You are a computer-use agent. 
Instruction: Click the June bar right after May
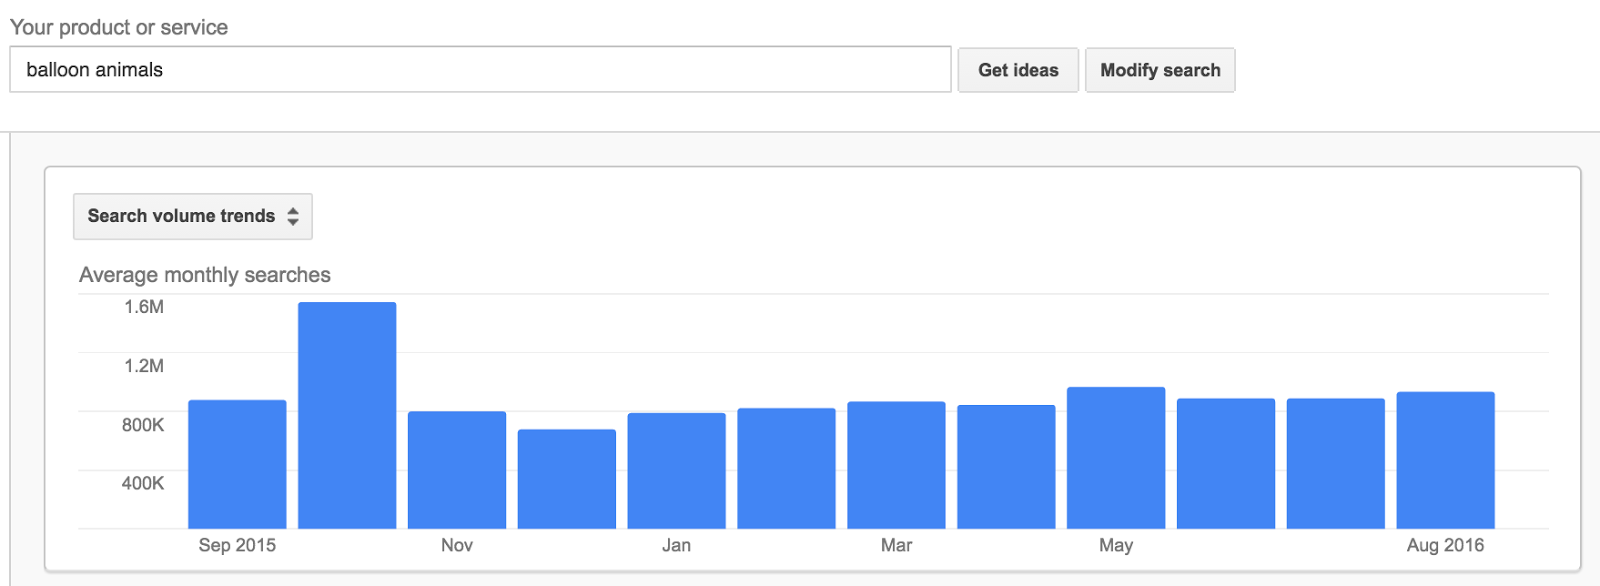1226,463
